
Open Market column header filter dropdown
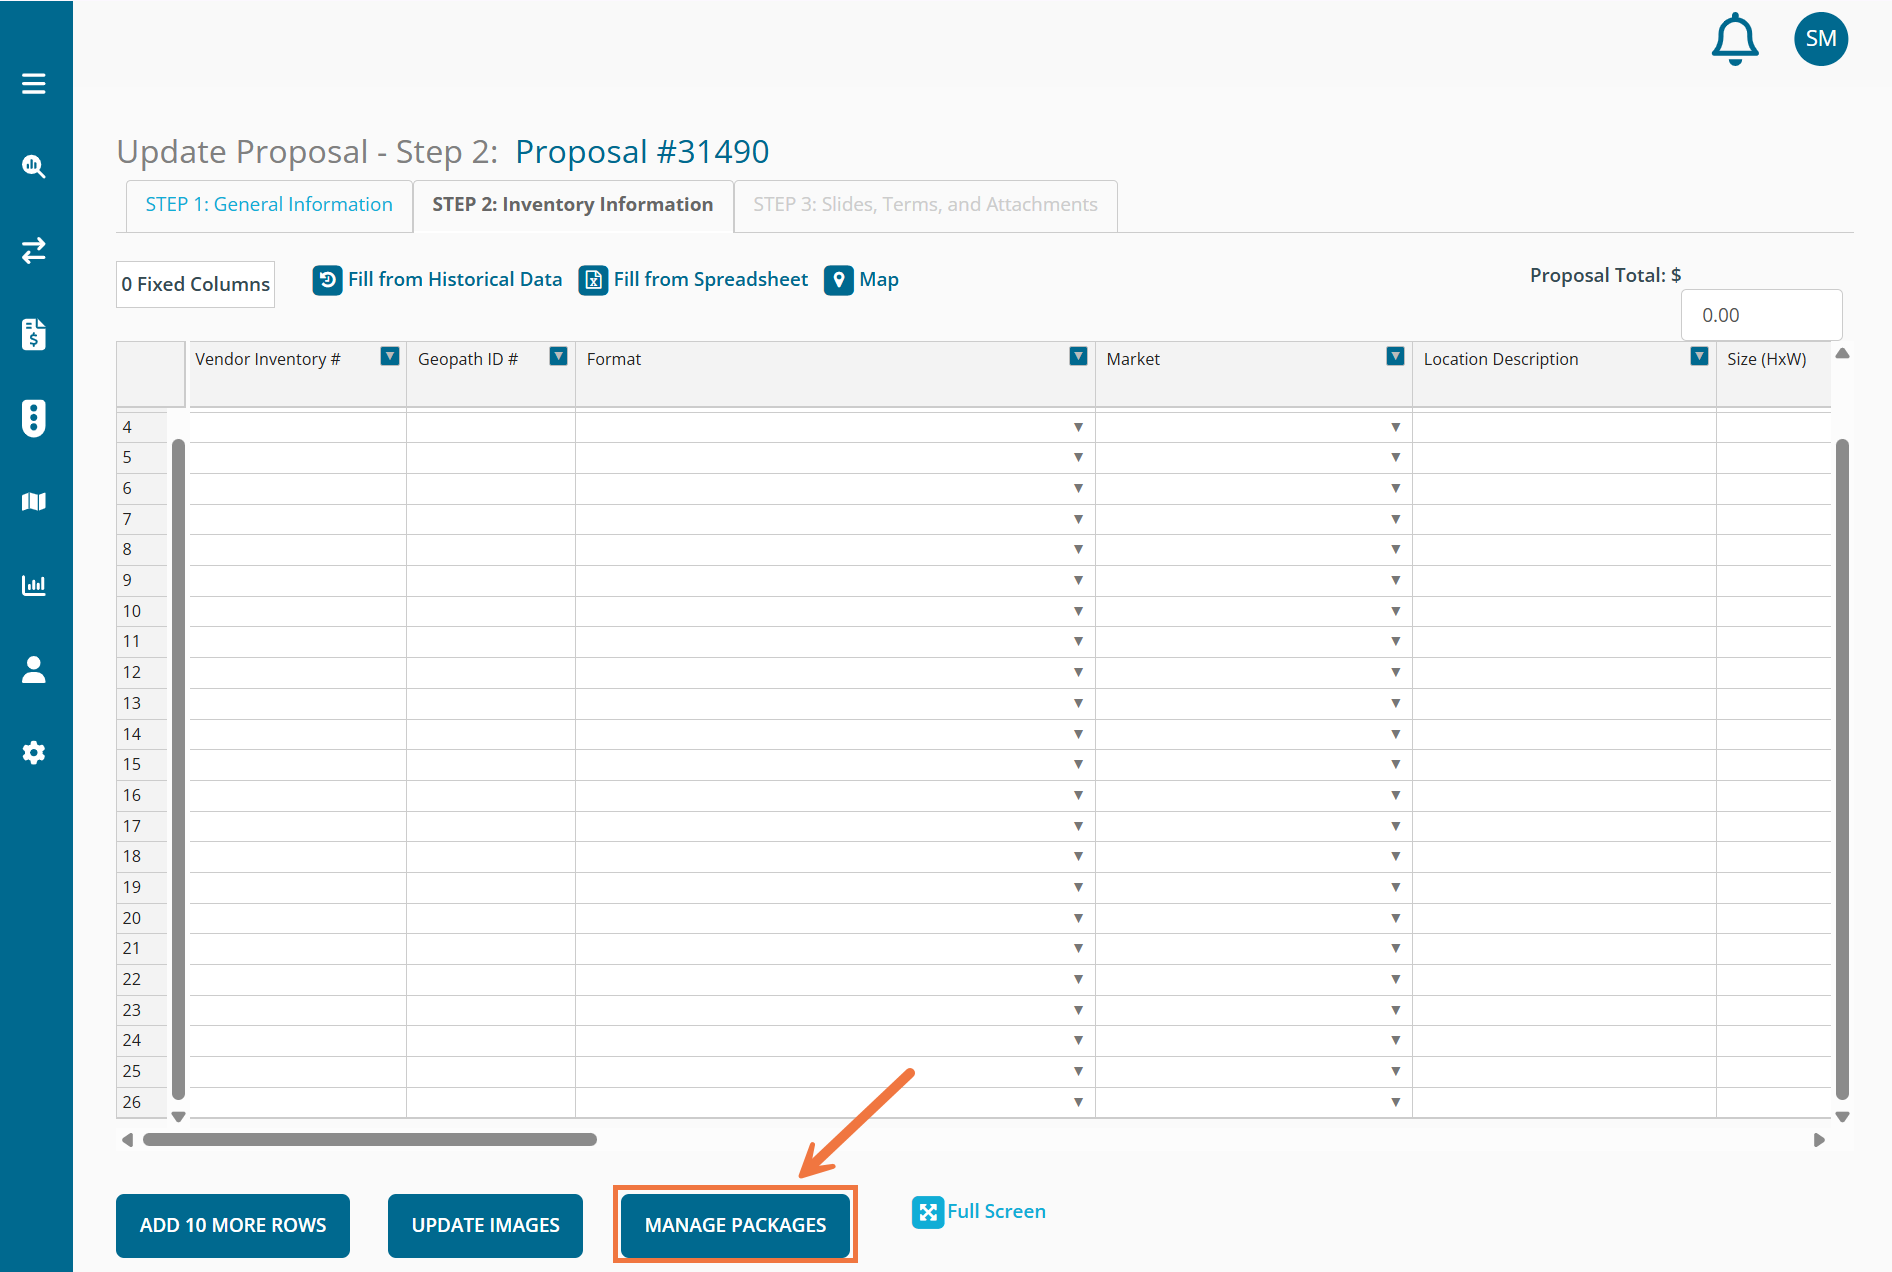coord(1395,357)
